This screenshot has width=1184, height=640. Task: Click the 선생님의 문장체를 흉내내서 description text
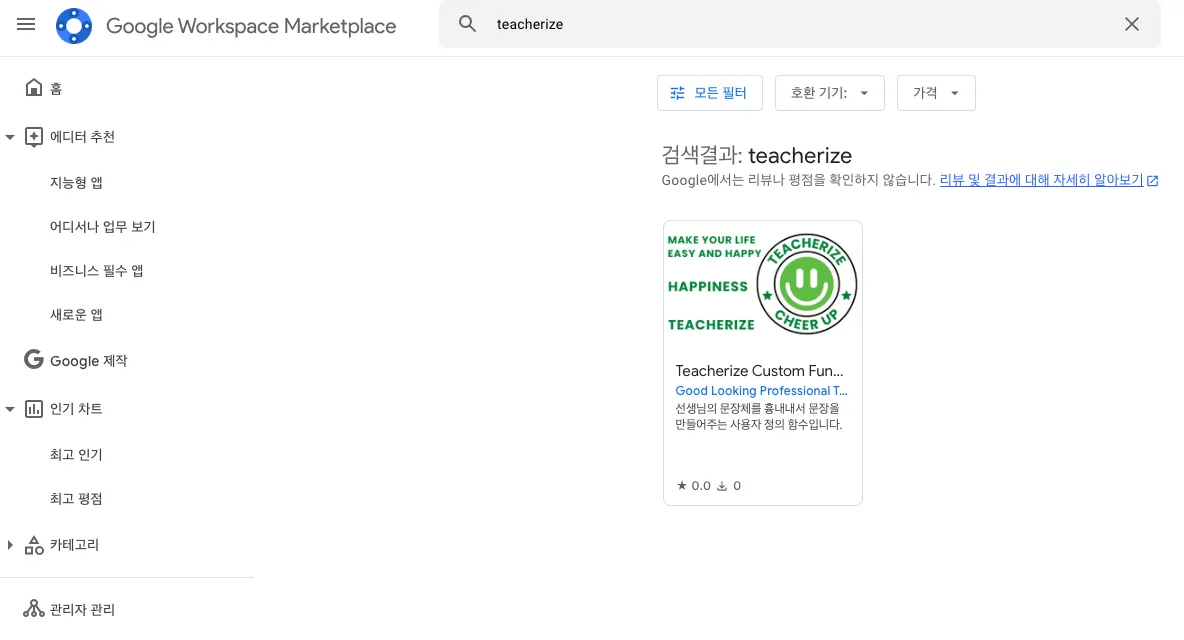tap(758, 416)
